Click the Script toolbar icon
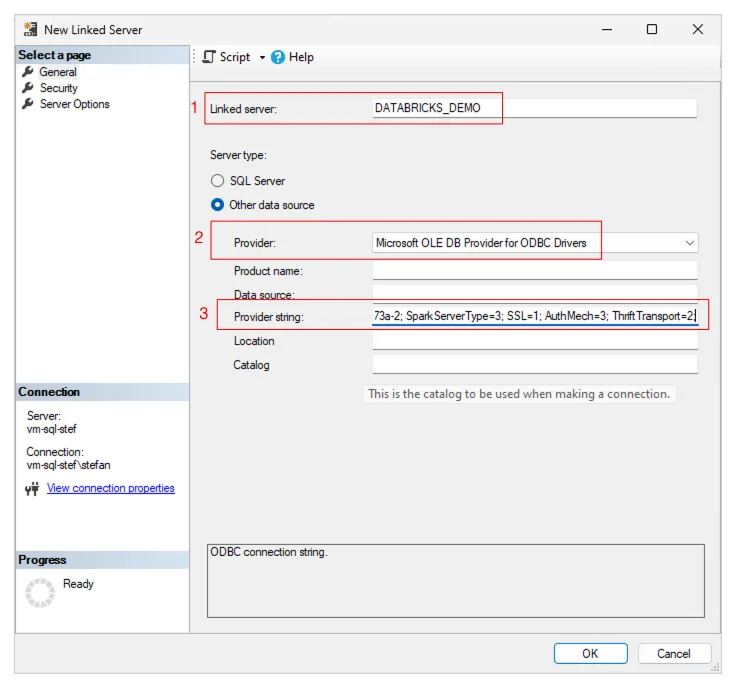 209,57
